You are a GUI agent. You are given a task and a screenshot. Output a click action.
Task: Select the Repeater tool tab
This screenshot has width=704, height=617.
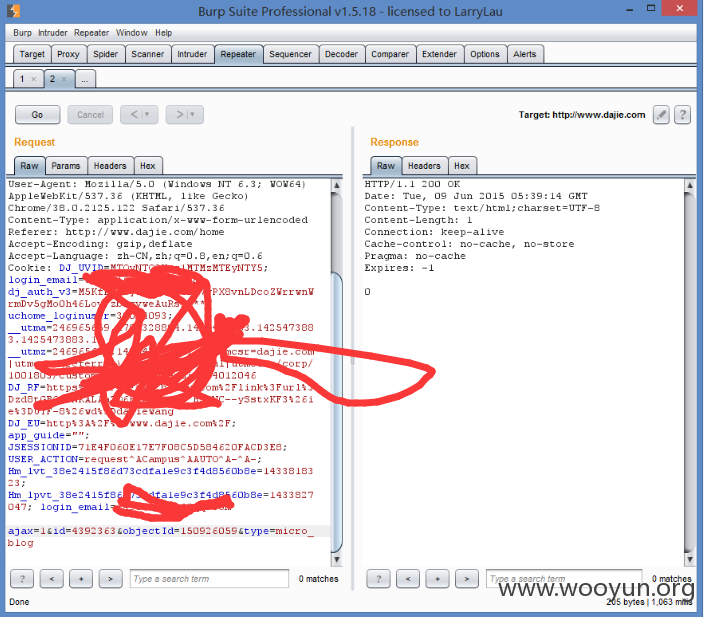coord(238,54)
